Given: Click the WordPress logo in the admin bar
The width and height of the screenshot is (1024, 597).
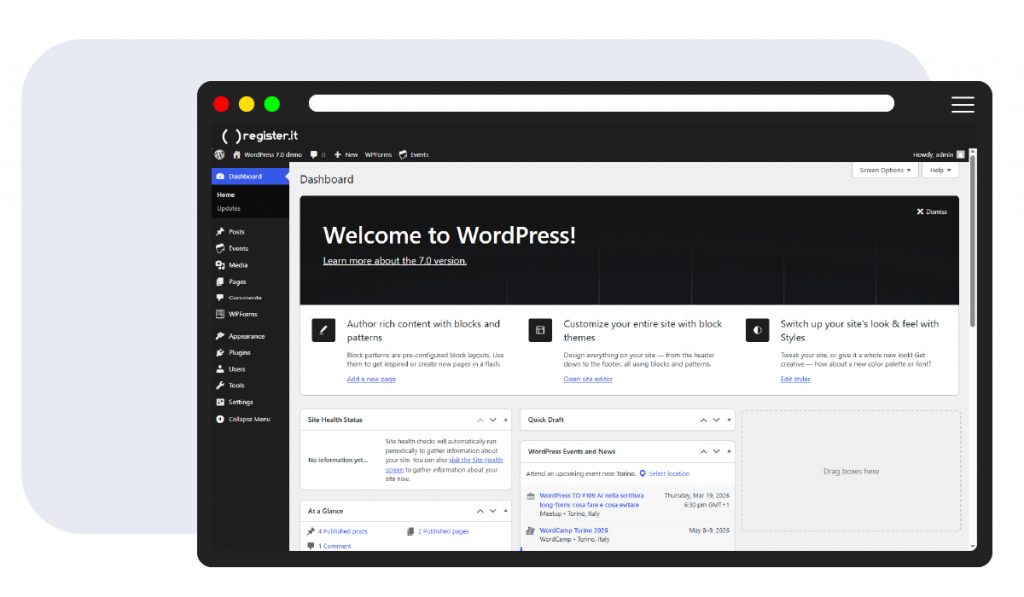Looking at the screenshot, I should tap(219, 155).
